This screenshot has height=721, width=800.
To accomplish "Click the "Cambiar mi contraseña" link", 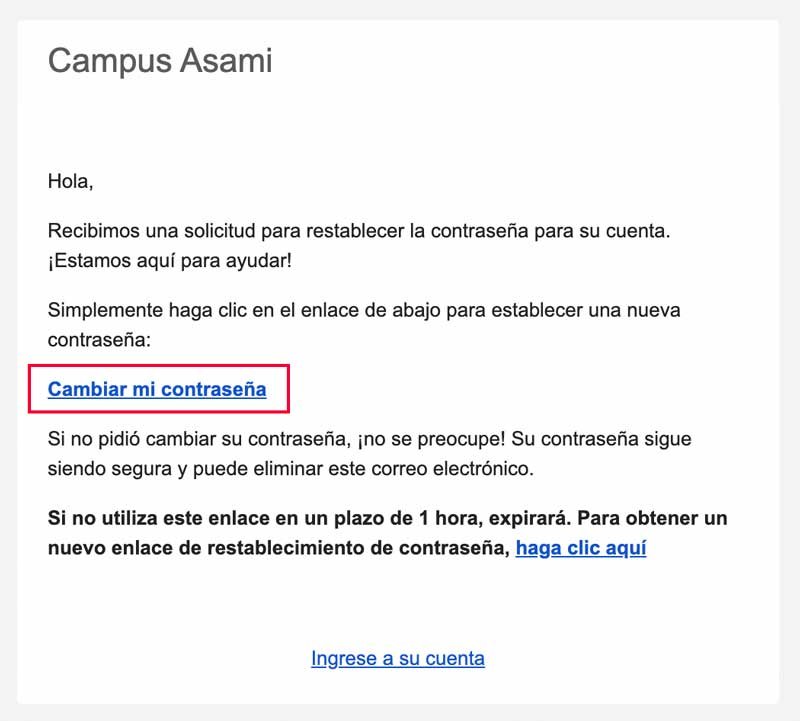I will pos(157,389).
